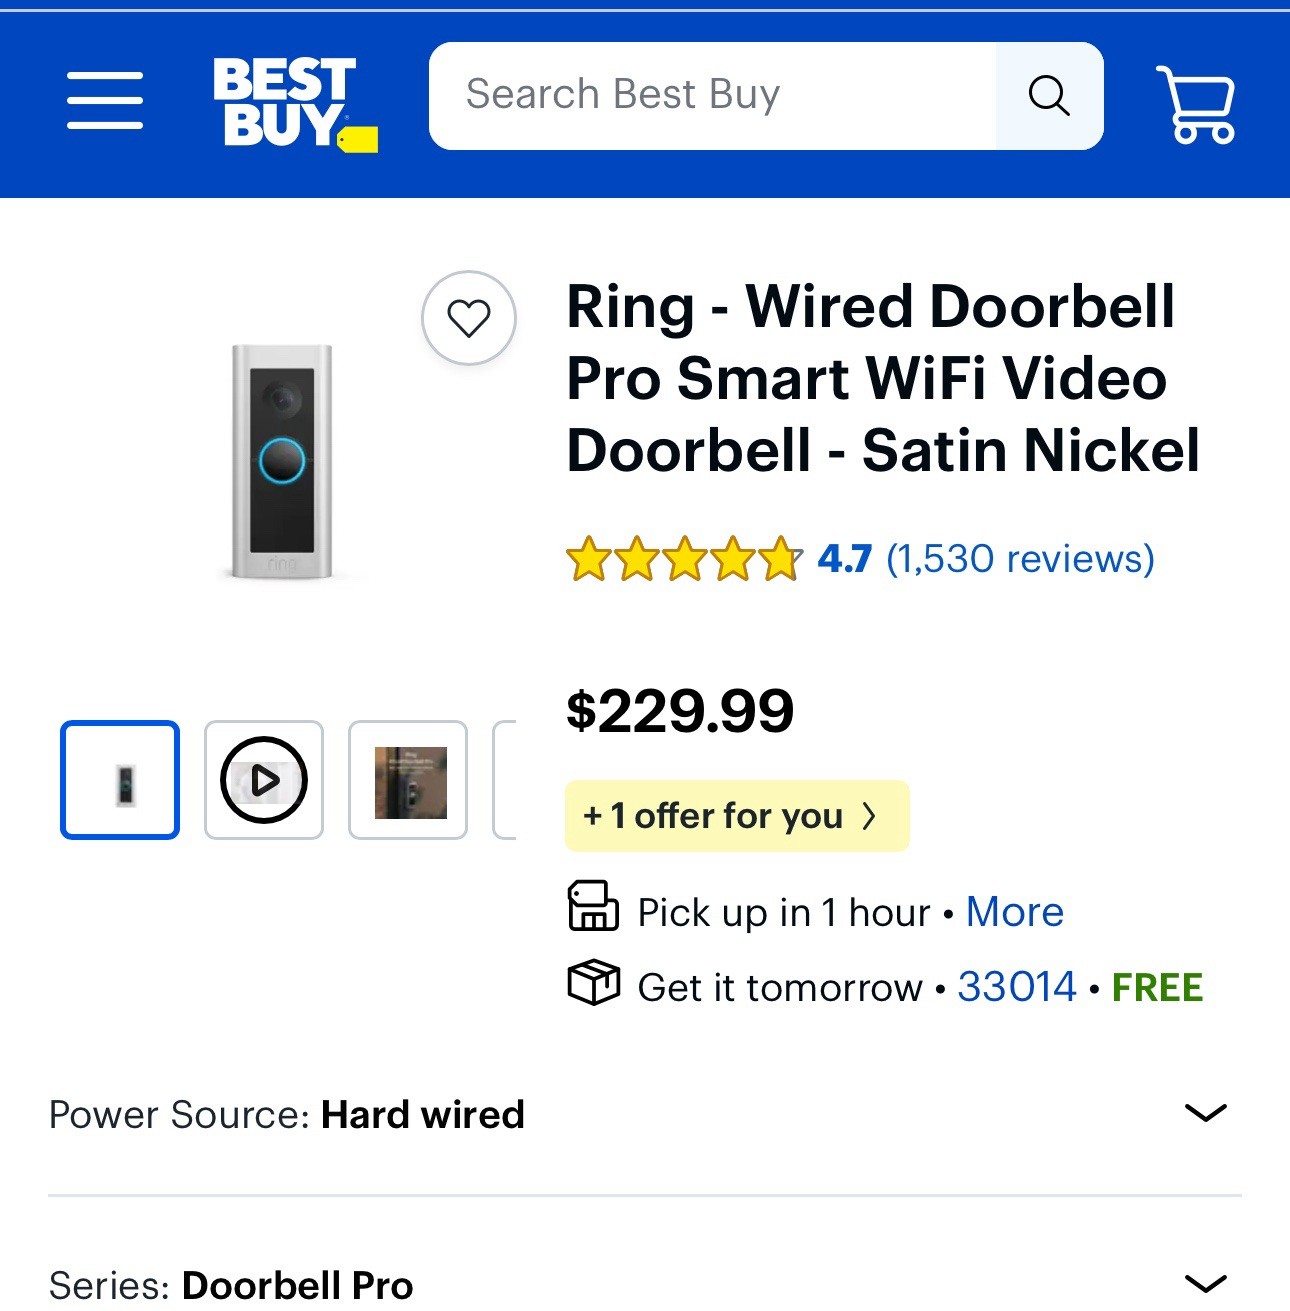
Task: Open the 1,530 reviews link
Action: pyautogui.click(x=1019, y=558)
